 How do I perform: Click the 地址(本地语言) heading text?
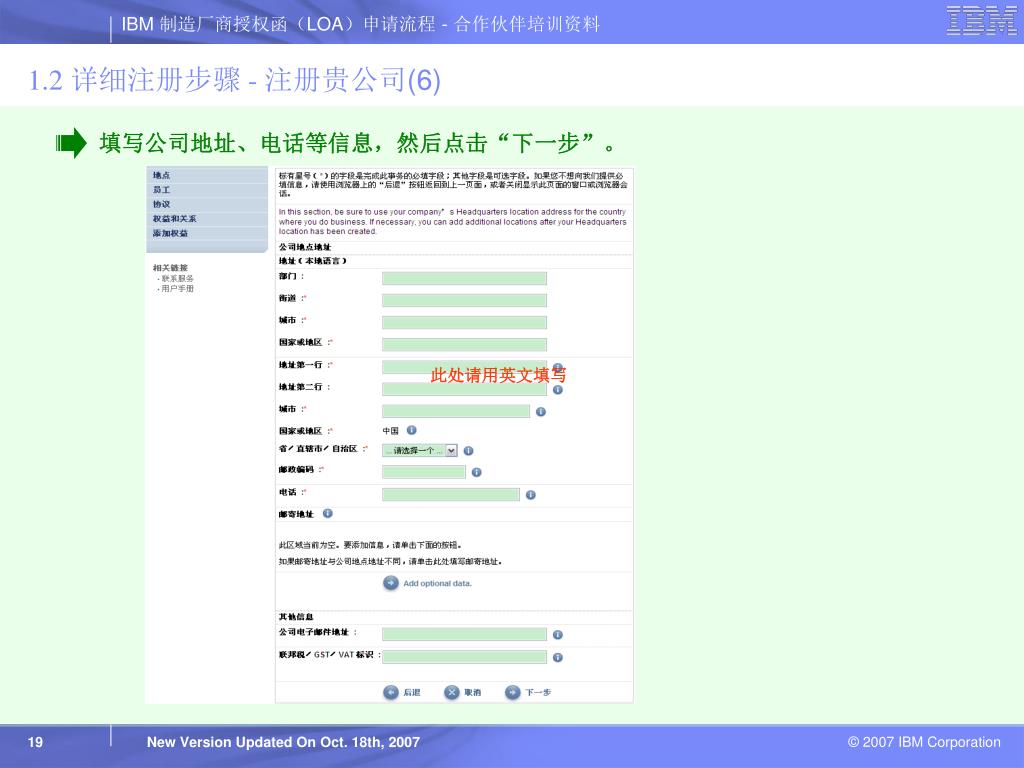[x=312, y=261]
